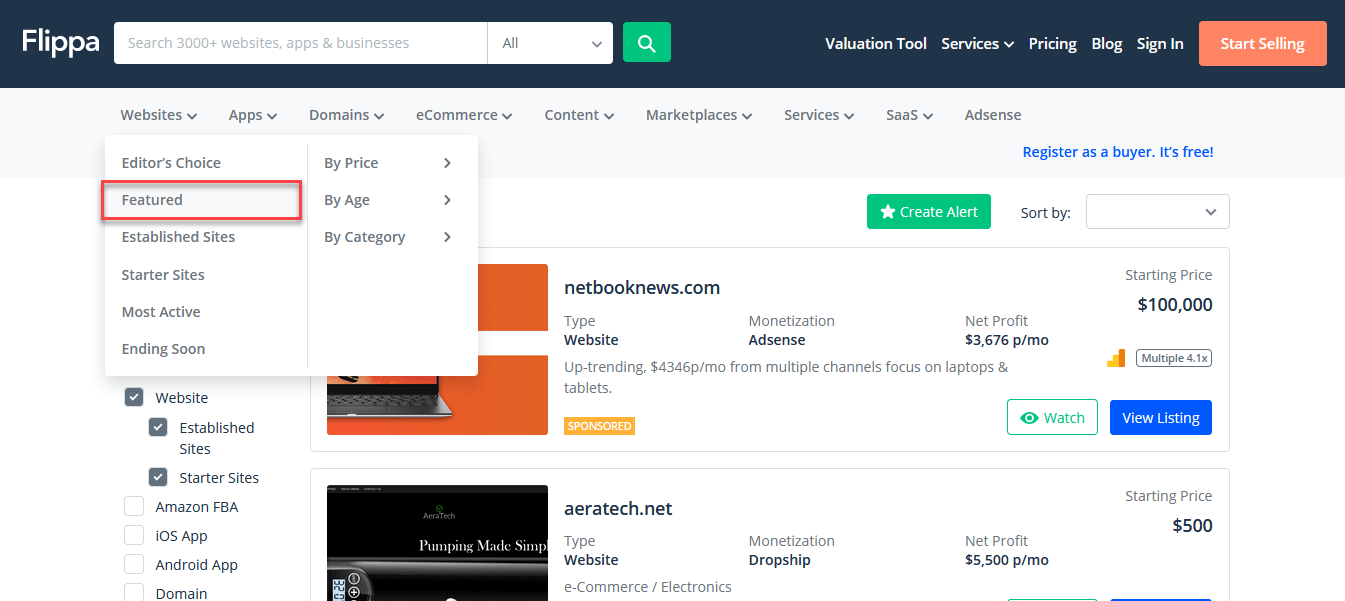The width and height of the screenshot is (1345, 601).
Task: Check the Amazon FBA checkbox
Action: (134, 506)
